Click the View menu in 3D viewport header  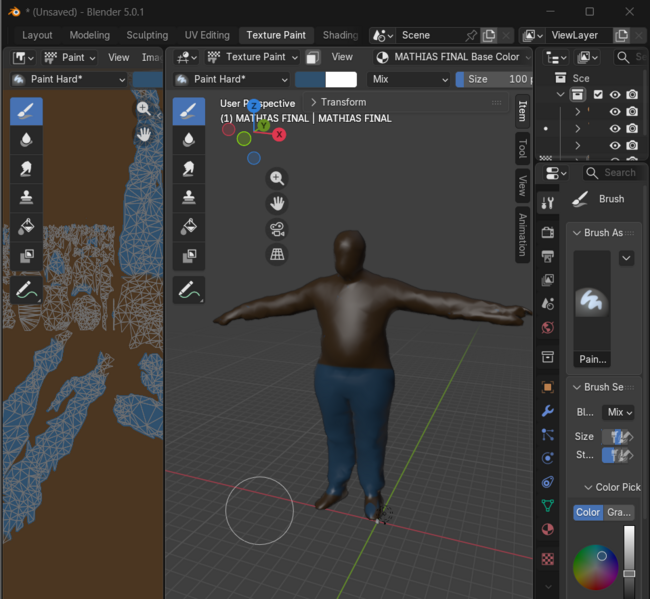[x=342, y=57]
